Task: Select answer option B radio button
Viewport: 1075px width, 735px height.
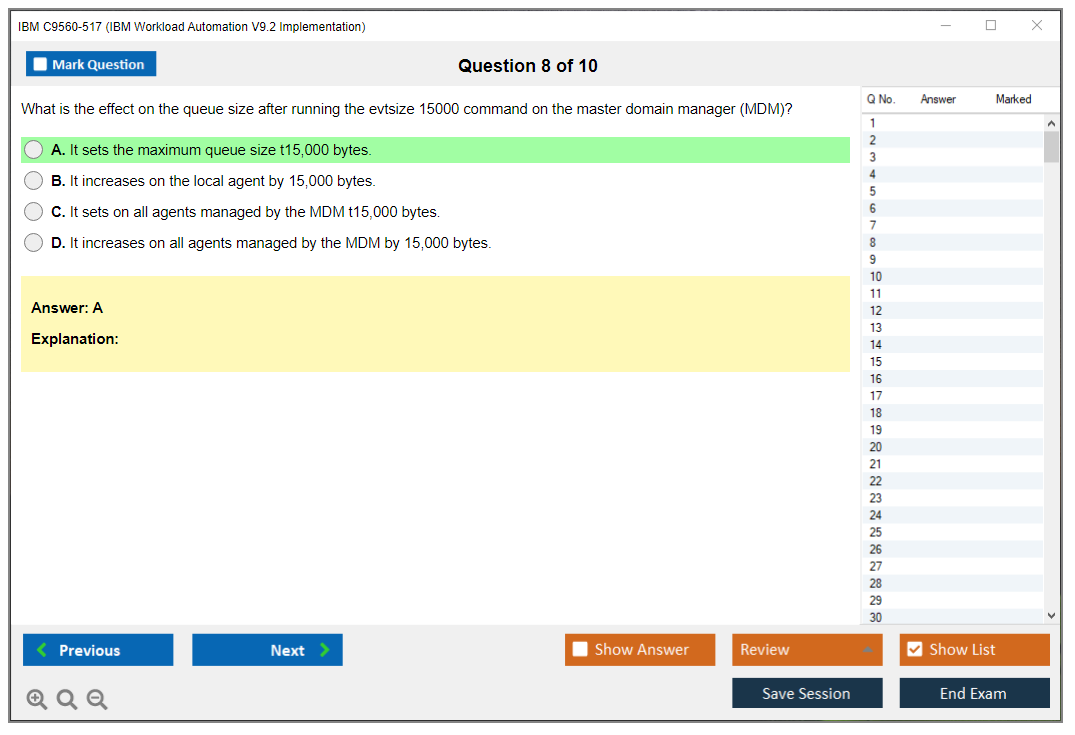Action: click(x=34, y=181)
